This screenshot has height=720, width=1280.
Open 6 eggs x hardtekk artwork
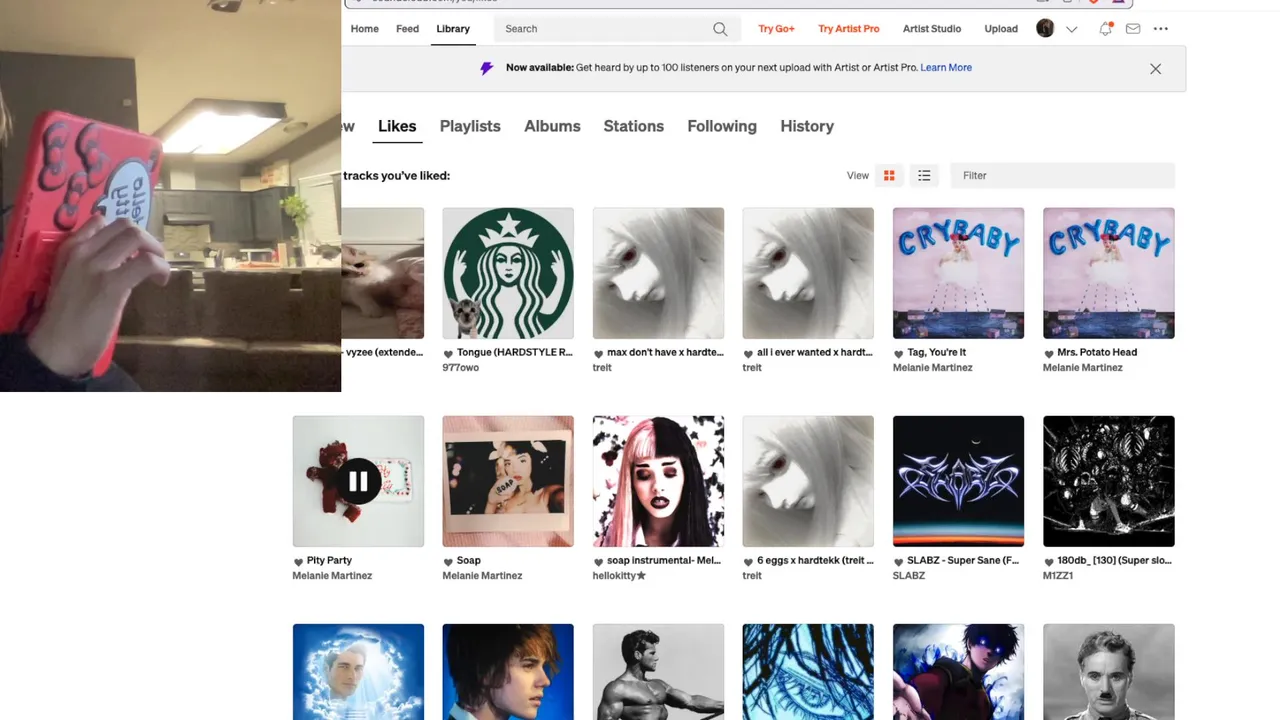[808, 481]
